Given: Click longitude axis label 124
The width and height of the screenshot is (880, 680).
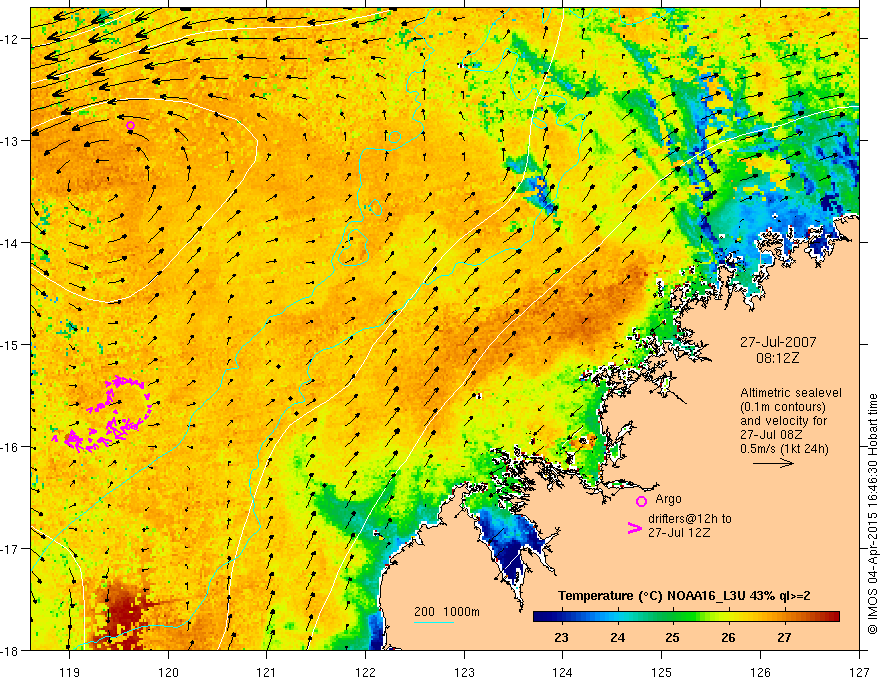Looking at the screenshot, I should (563, 672).
